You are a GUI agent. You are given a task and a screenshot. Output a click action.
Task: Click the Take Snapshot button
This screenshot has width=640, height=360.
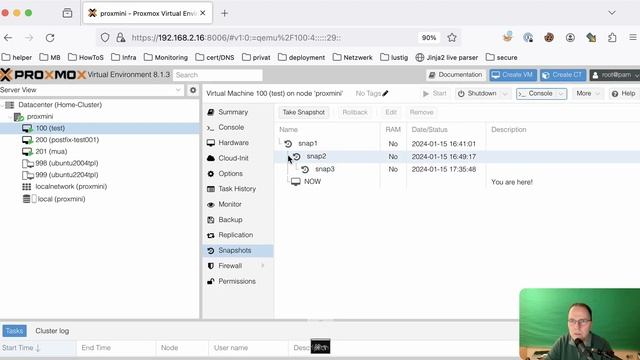(x=304, y=112)
